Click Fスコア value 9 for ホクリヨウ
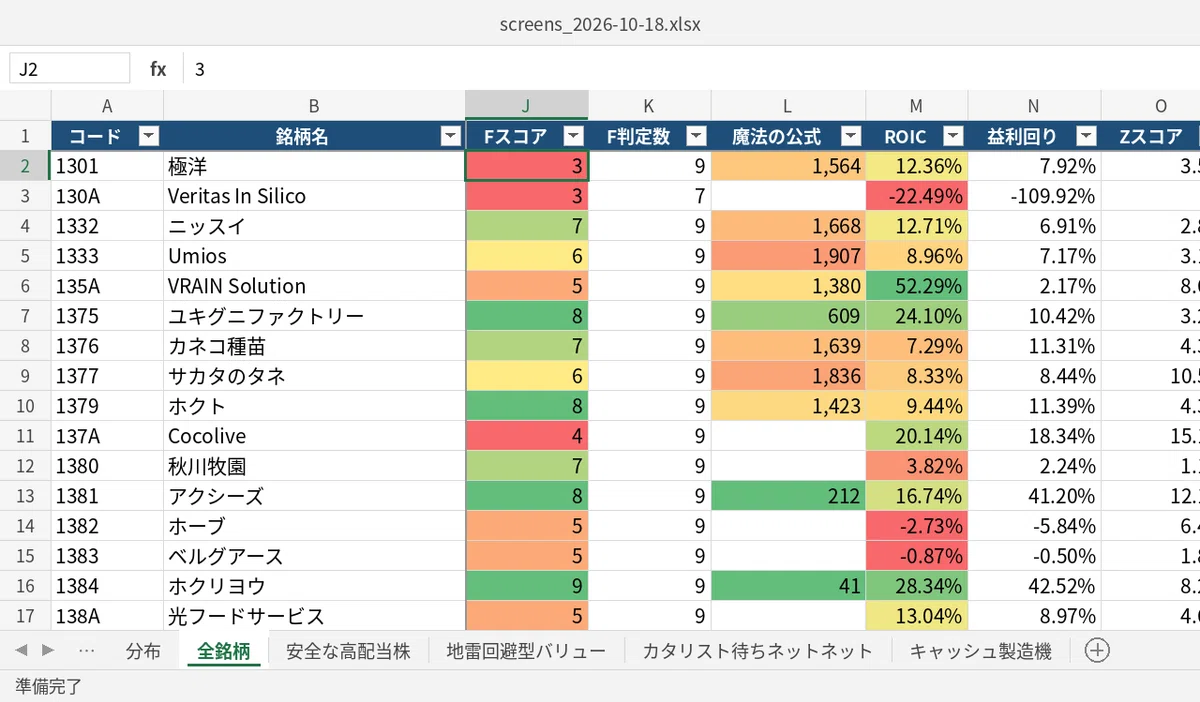1200x702 pixels. coord(527,586)
